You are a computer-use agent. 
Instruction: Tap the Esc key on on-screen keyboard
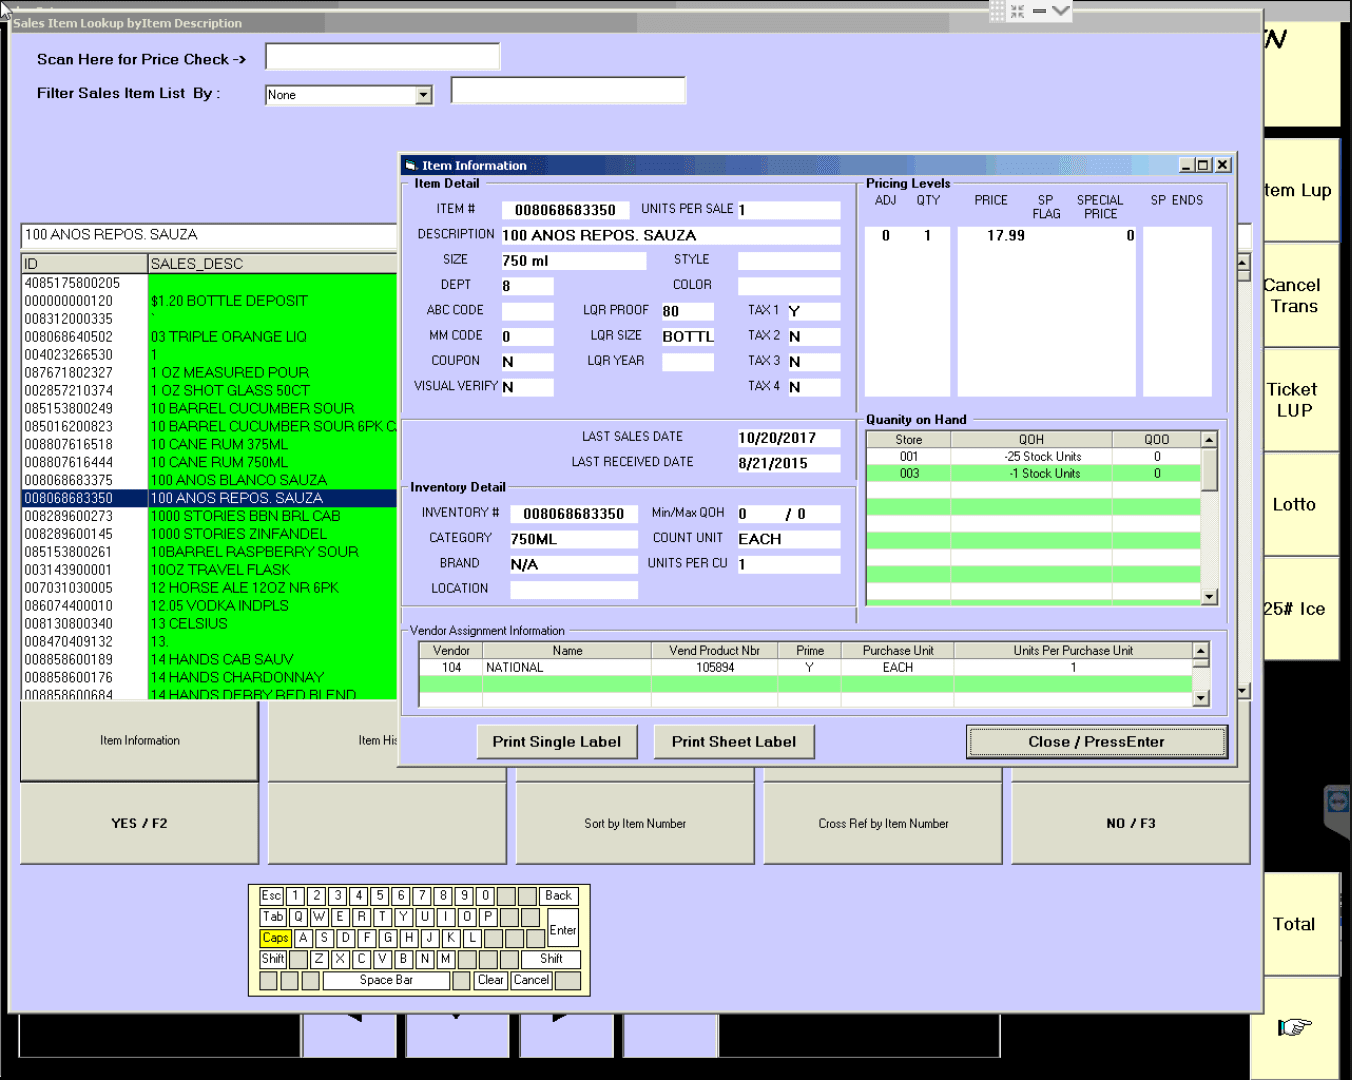coord(271,896)
